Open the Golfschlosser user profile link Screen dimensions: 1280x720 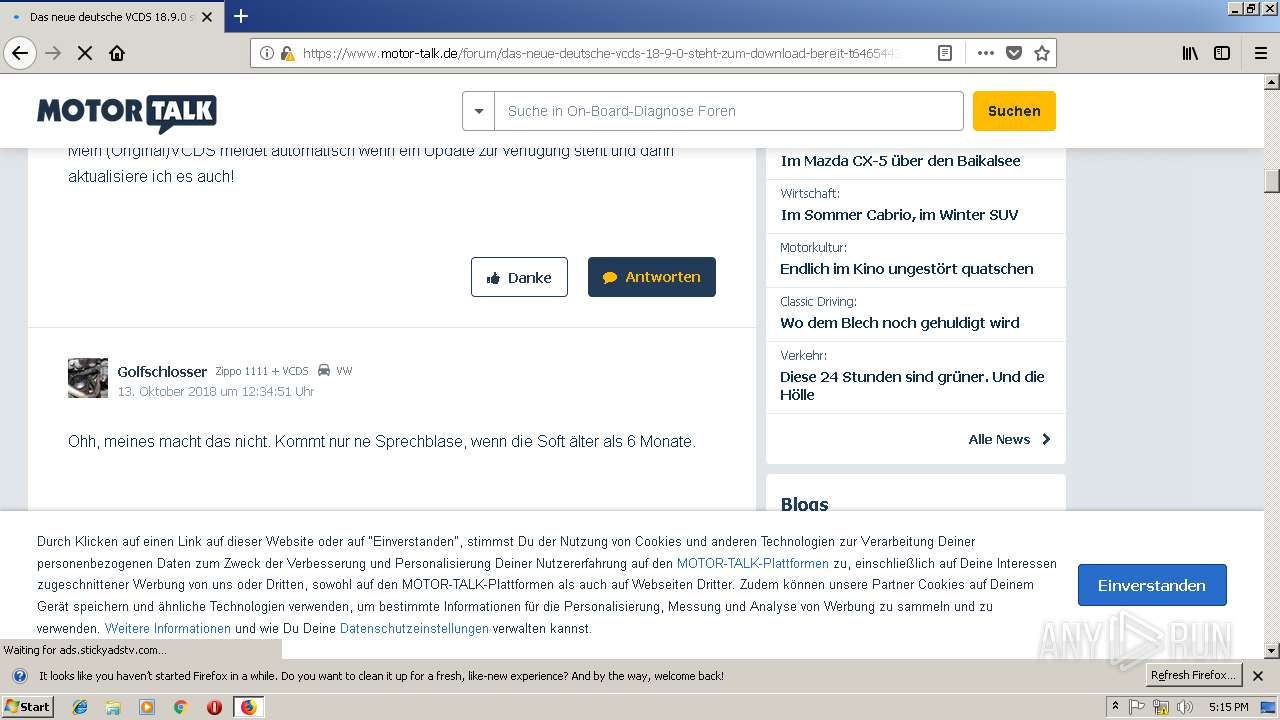coord(162,371)
